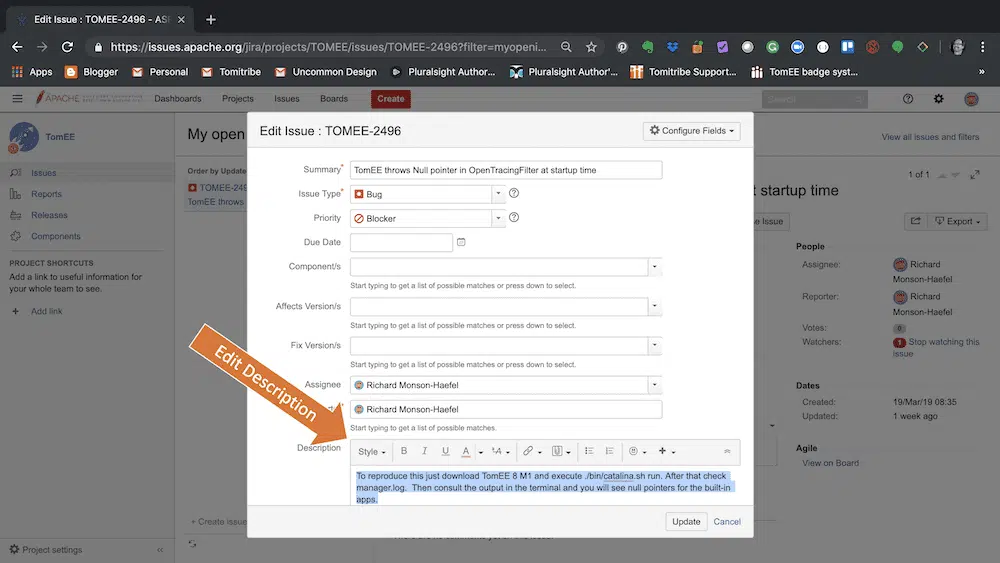Open the Priority dropdown showing Blocker
1000x563 pixels.
pyautogui.click(x=427, y=218)
